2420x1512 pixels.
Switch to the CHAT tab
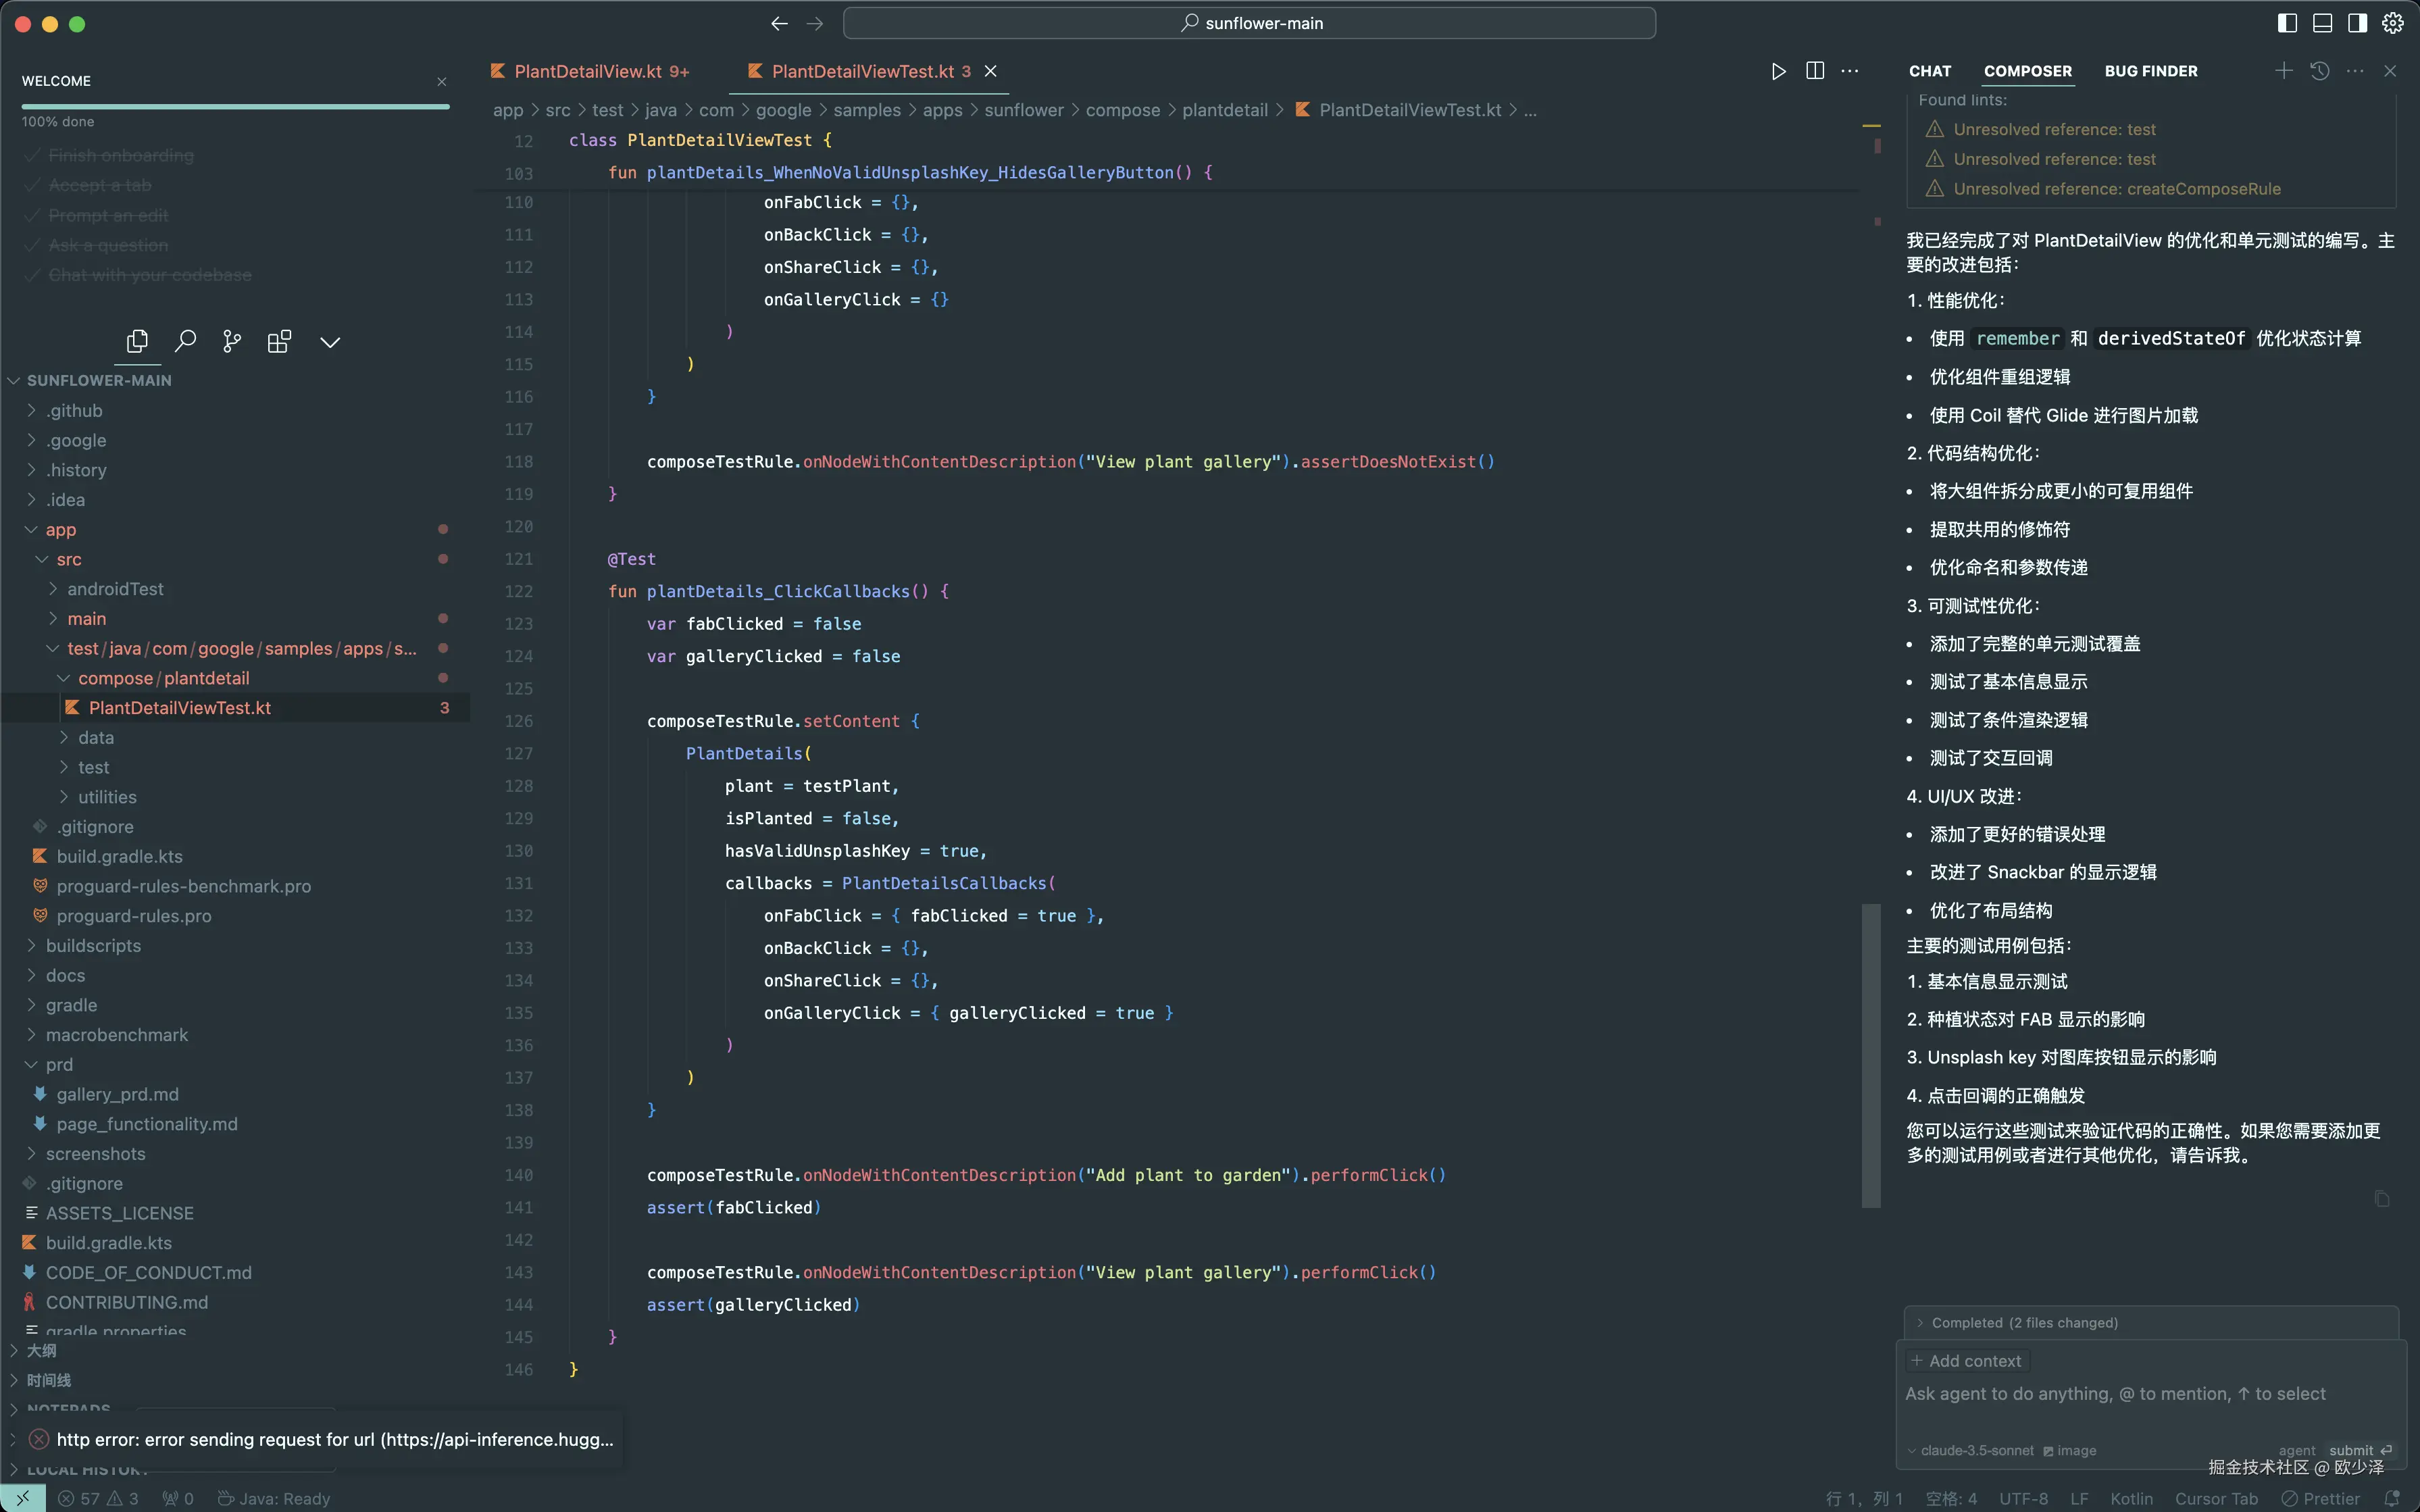point(1929,71)
